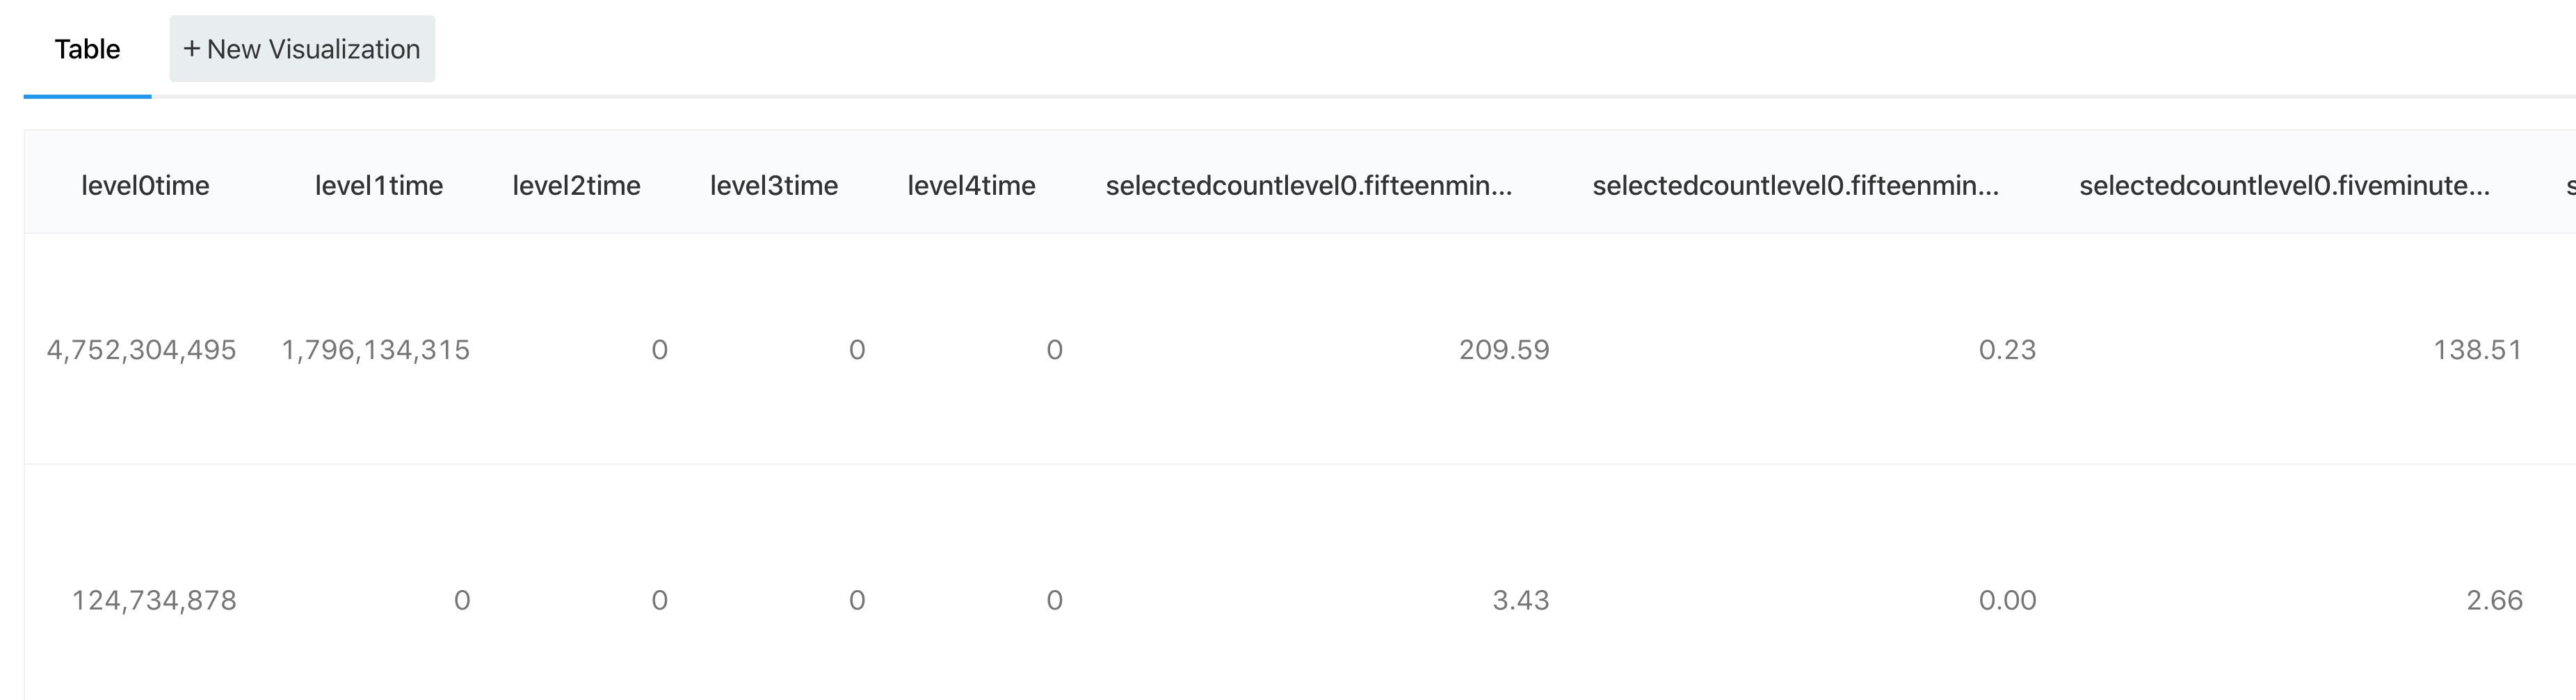This screenshot has width=2576, height=700.
Task: Select cell with value 4,752,304,495
Action: point(141,350)
